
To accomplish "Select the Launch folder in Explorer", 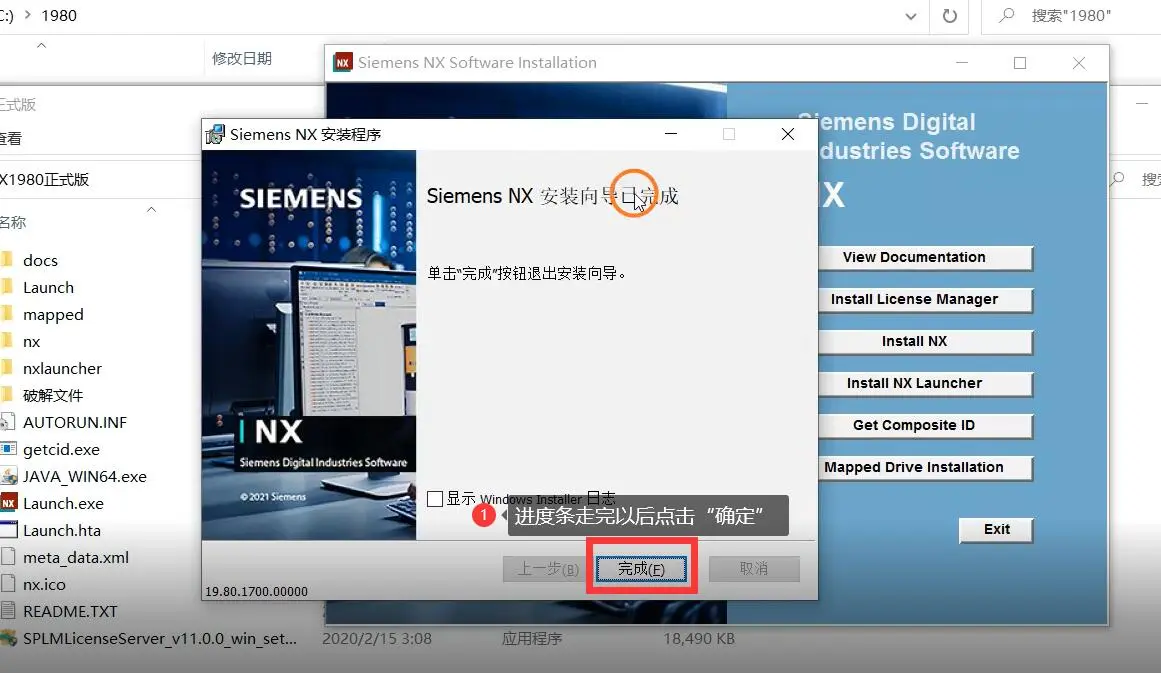I will pyautogui.click(x=48, y=287).
